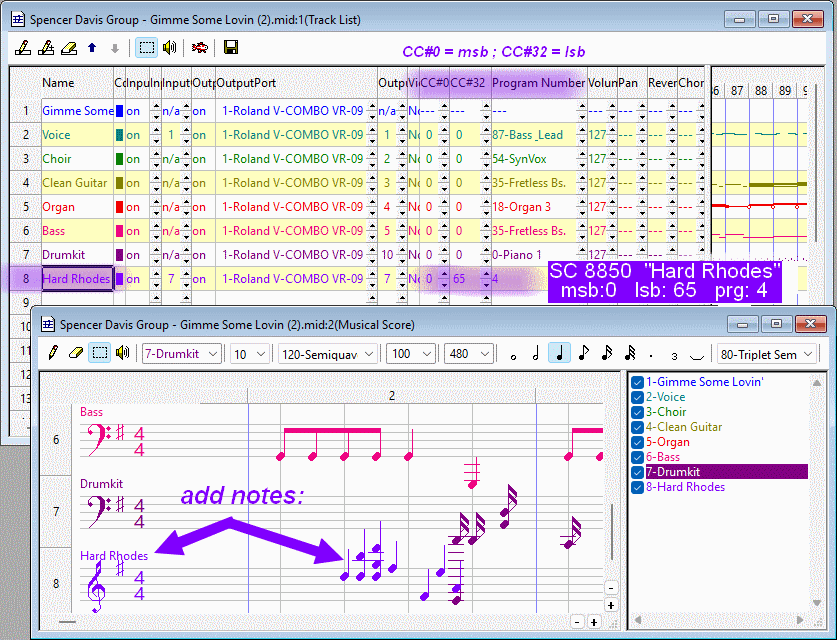Toggle the tie note button
The width and height of the screenshot is (837, 640).
click(697, 357)
